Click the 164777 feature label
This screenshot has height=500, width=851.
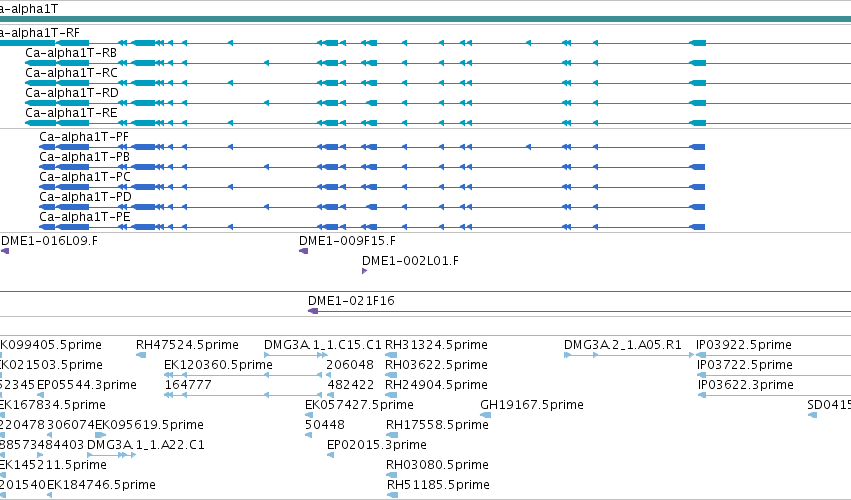[188, 385]
